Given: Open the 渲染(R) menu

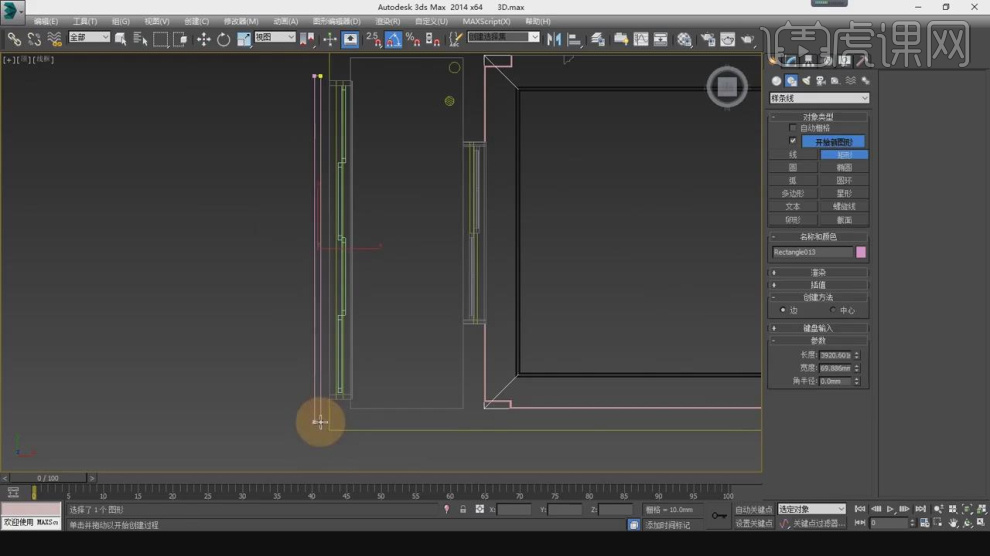Looking at the screenshot, I should pos(388,21).
